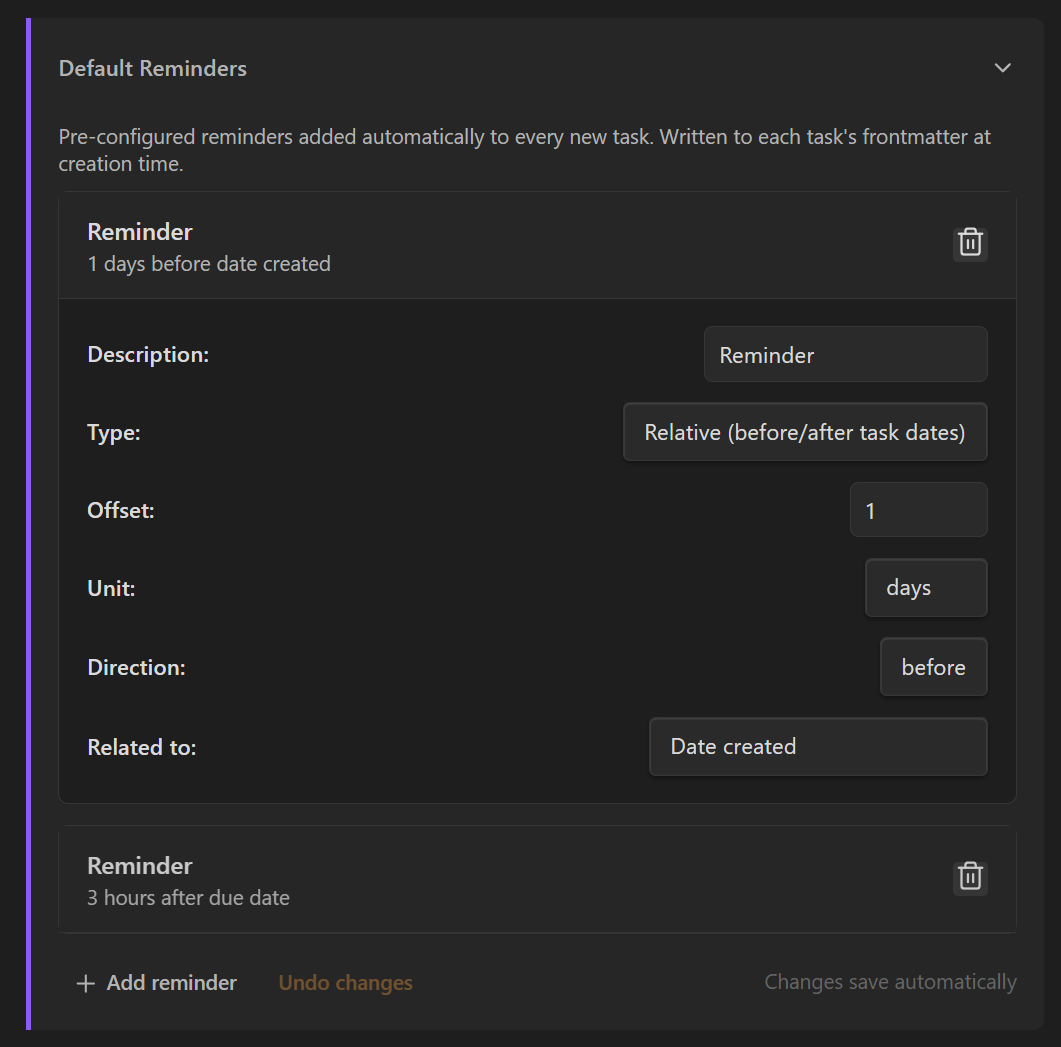
Task: Delete the "3 hours after due date" reminder
Action: (969, 876)
